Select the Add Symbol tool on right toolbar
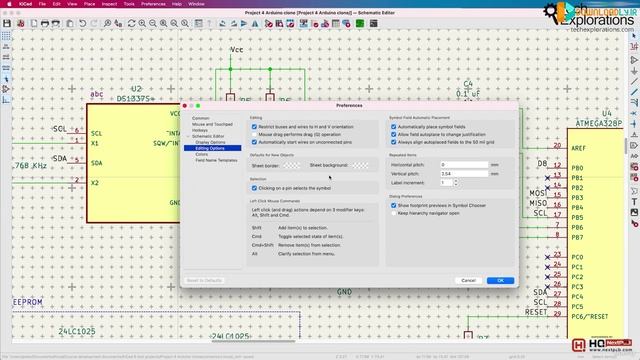Image resolution: width=640 pixels, height=360 pixels. pyautogui.click(x=634, y=60)
